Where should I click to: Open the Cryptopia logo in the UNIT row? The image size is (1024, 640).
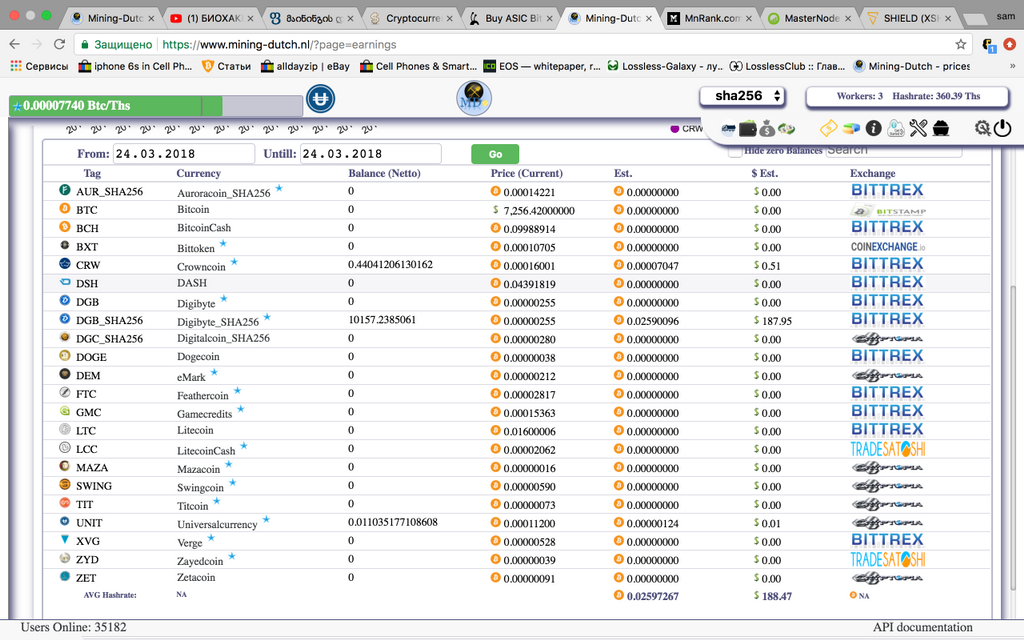(887, 522)
